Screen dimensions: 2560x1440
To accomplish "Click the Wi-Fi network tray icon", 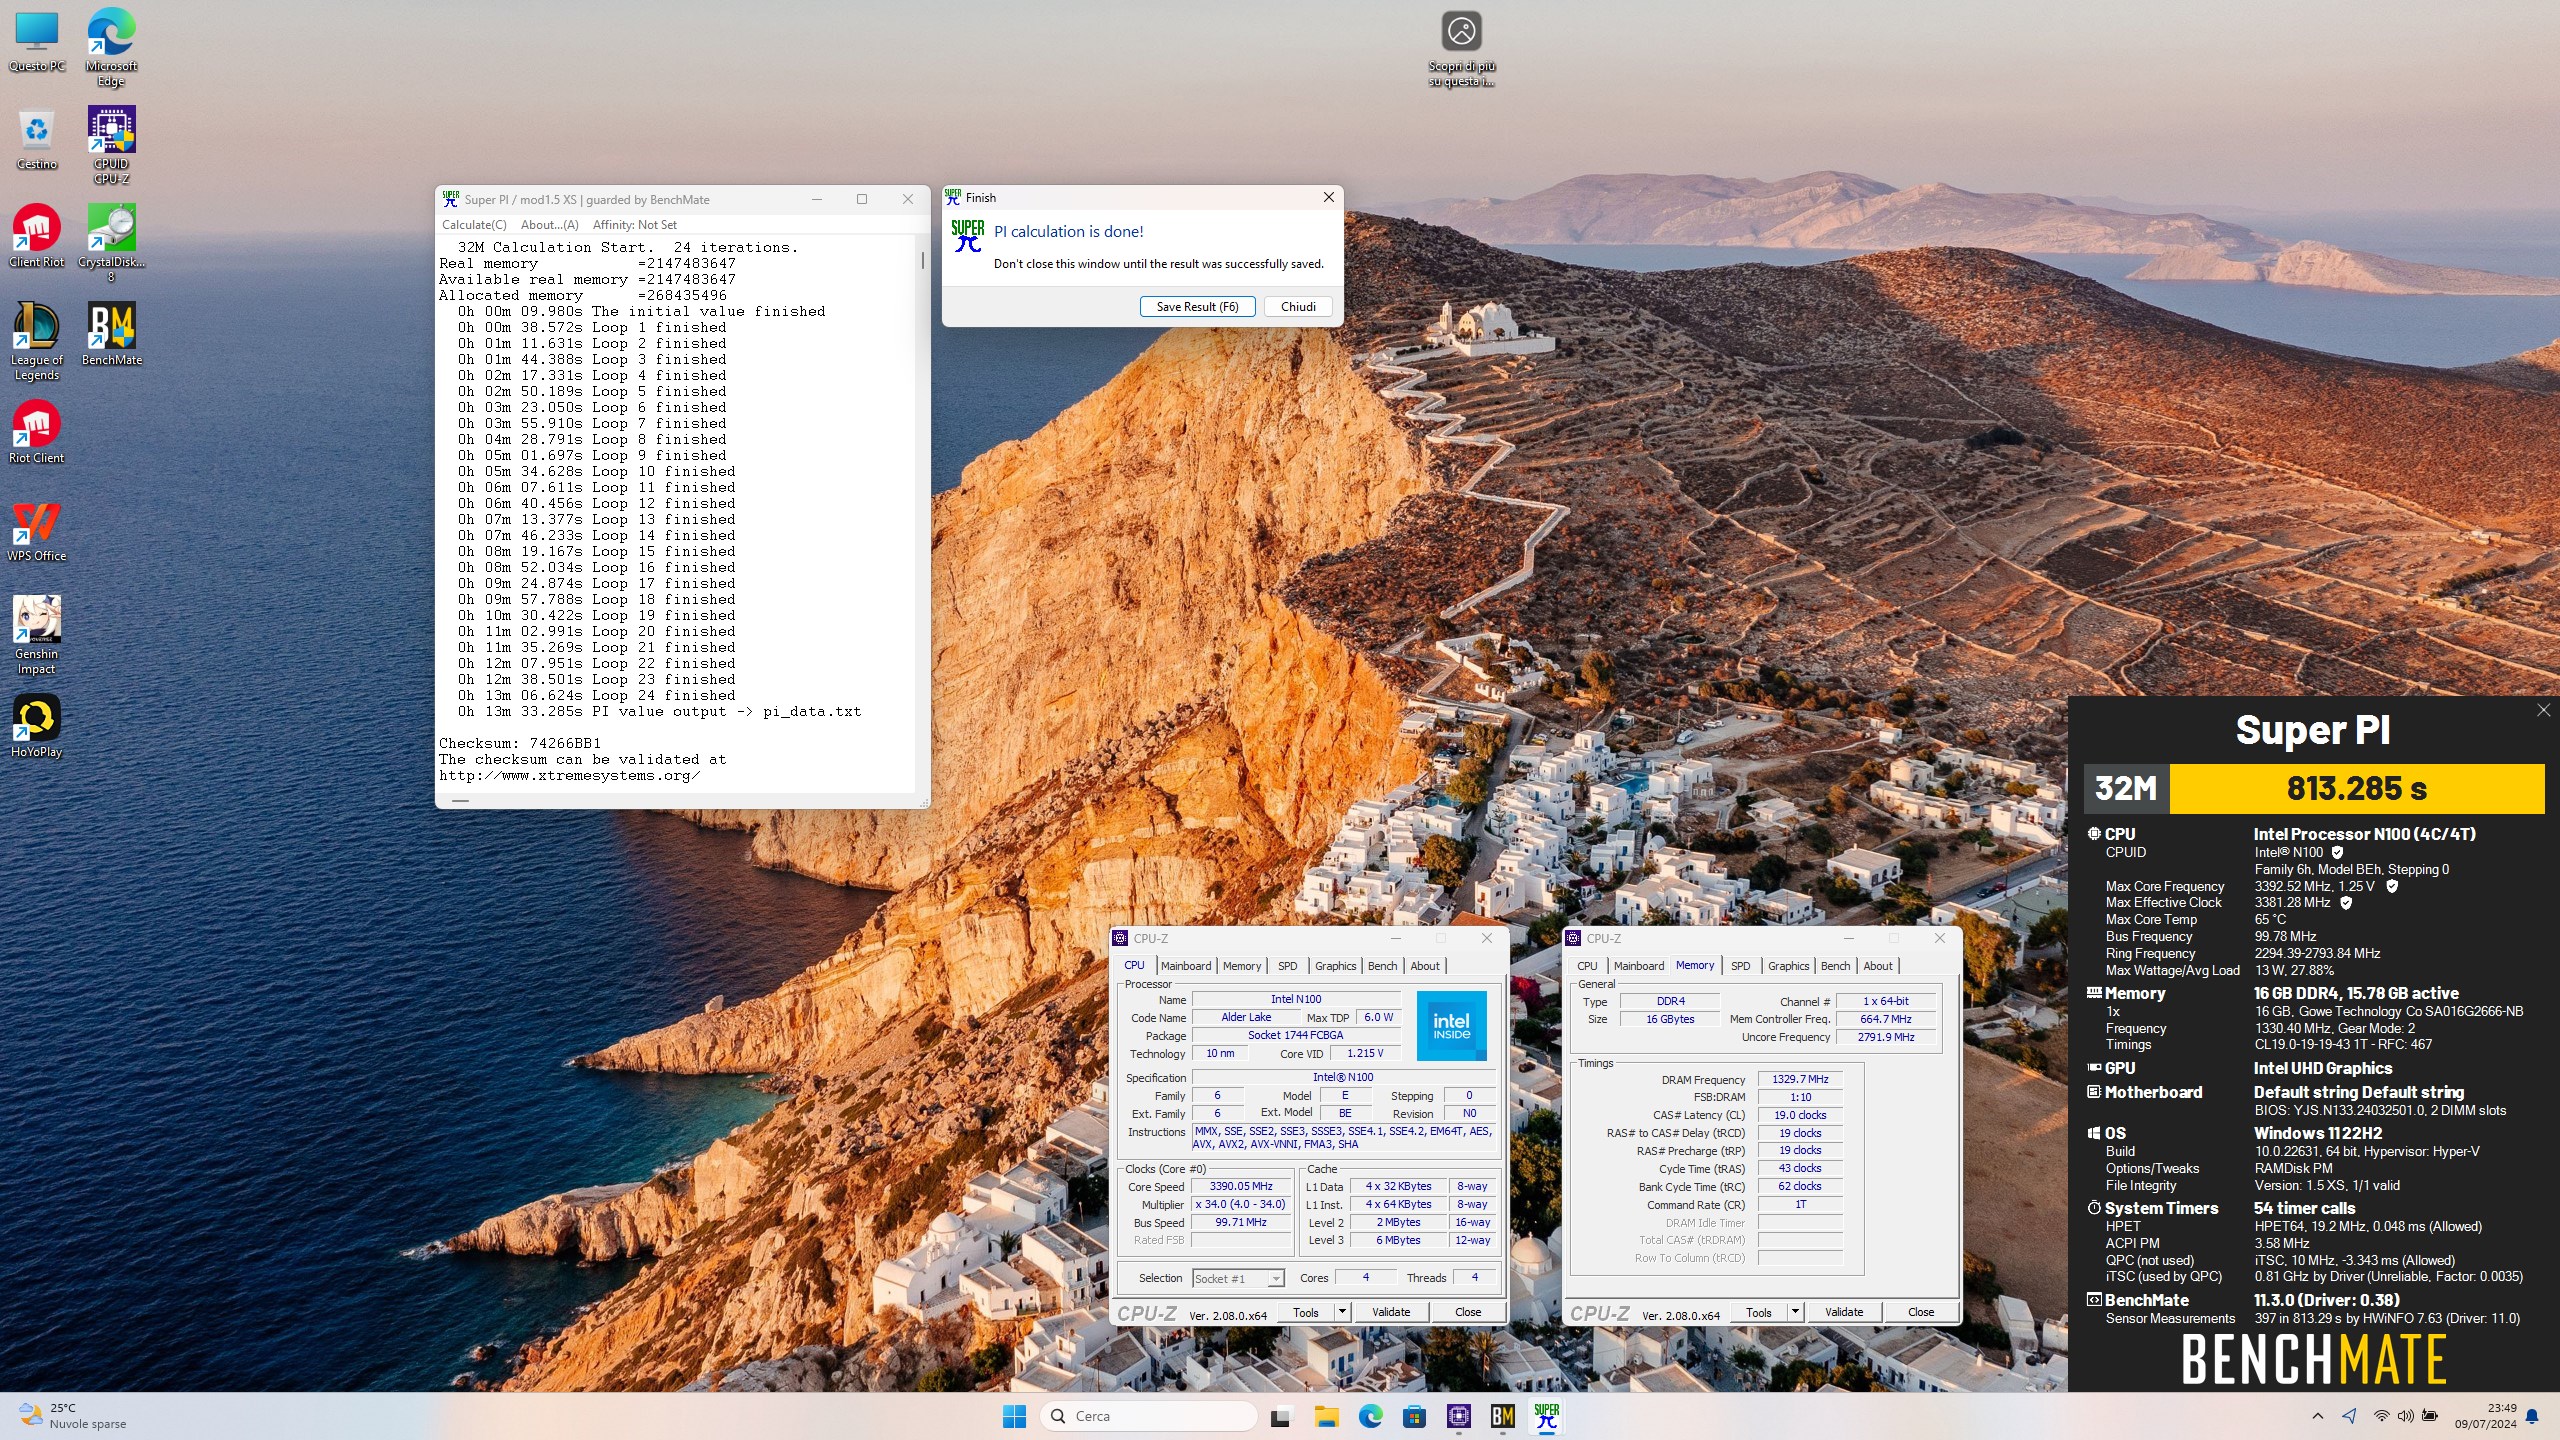I will point(2382,1416).
